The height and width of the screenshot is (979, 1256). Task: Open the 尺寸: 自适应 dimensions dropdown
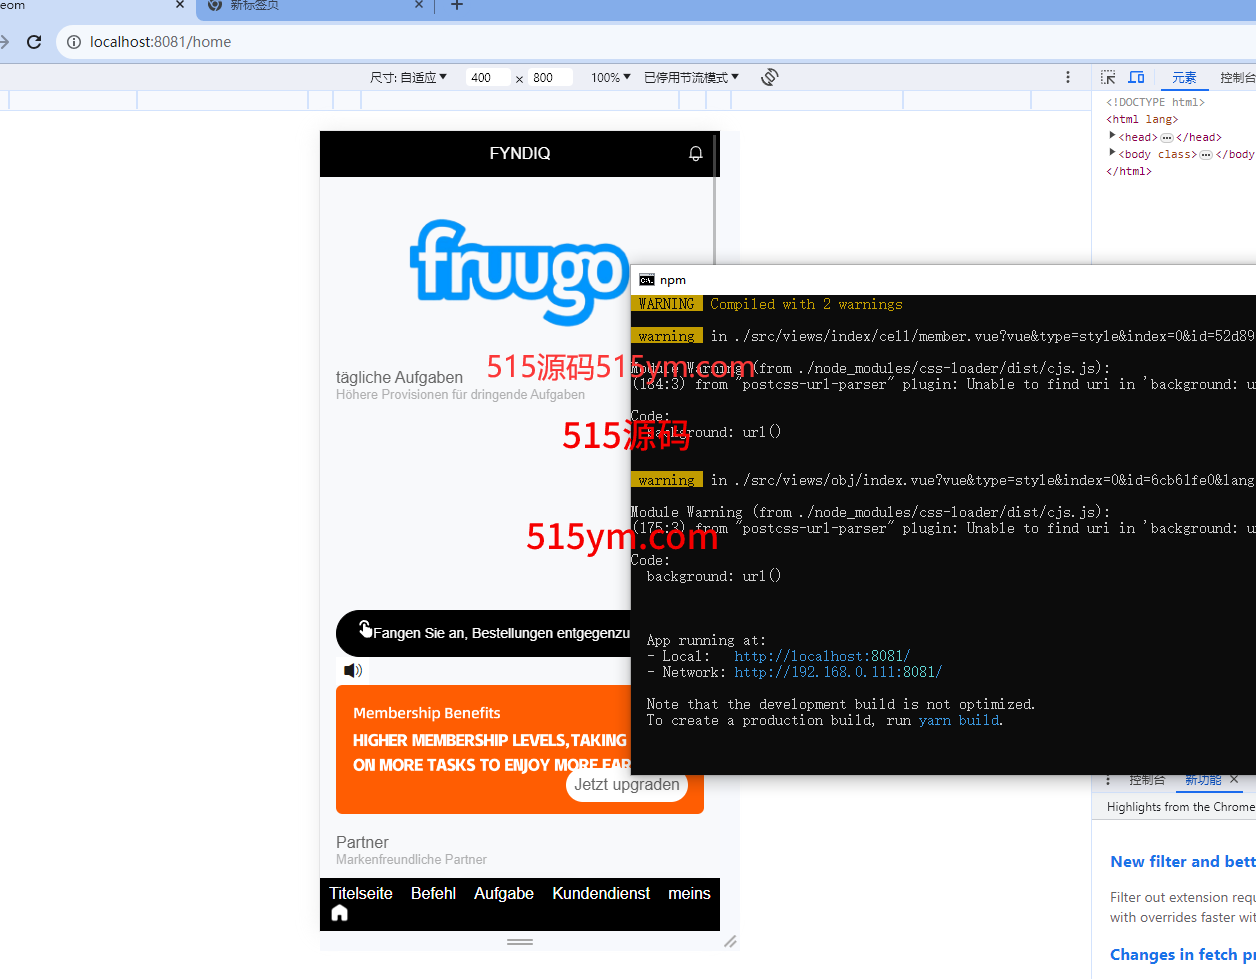pos(409,77)
